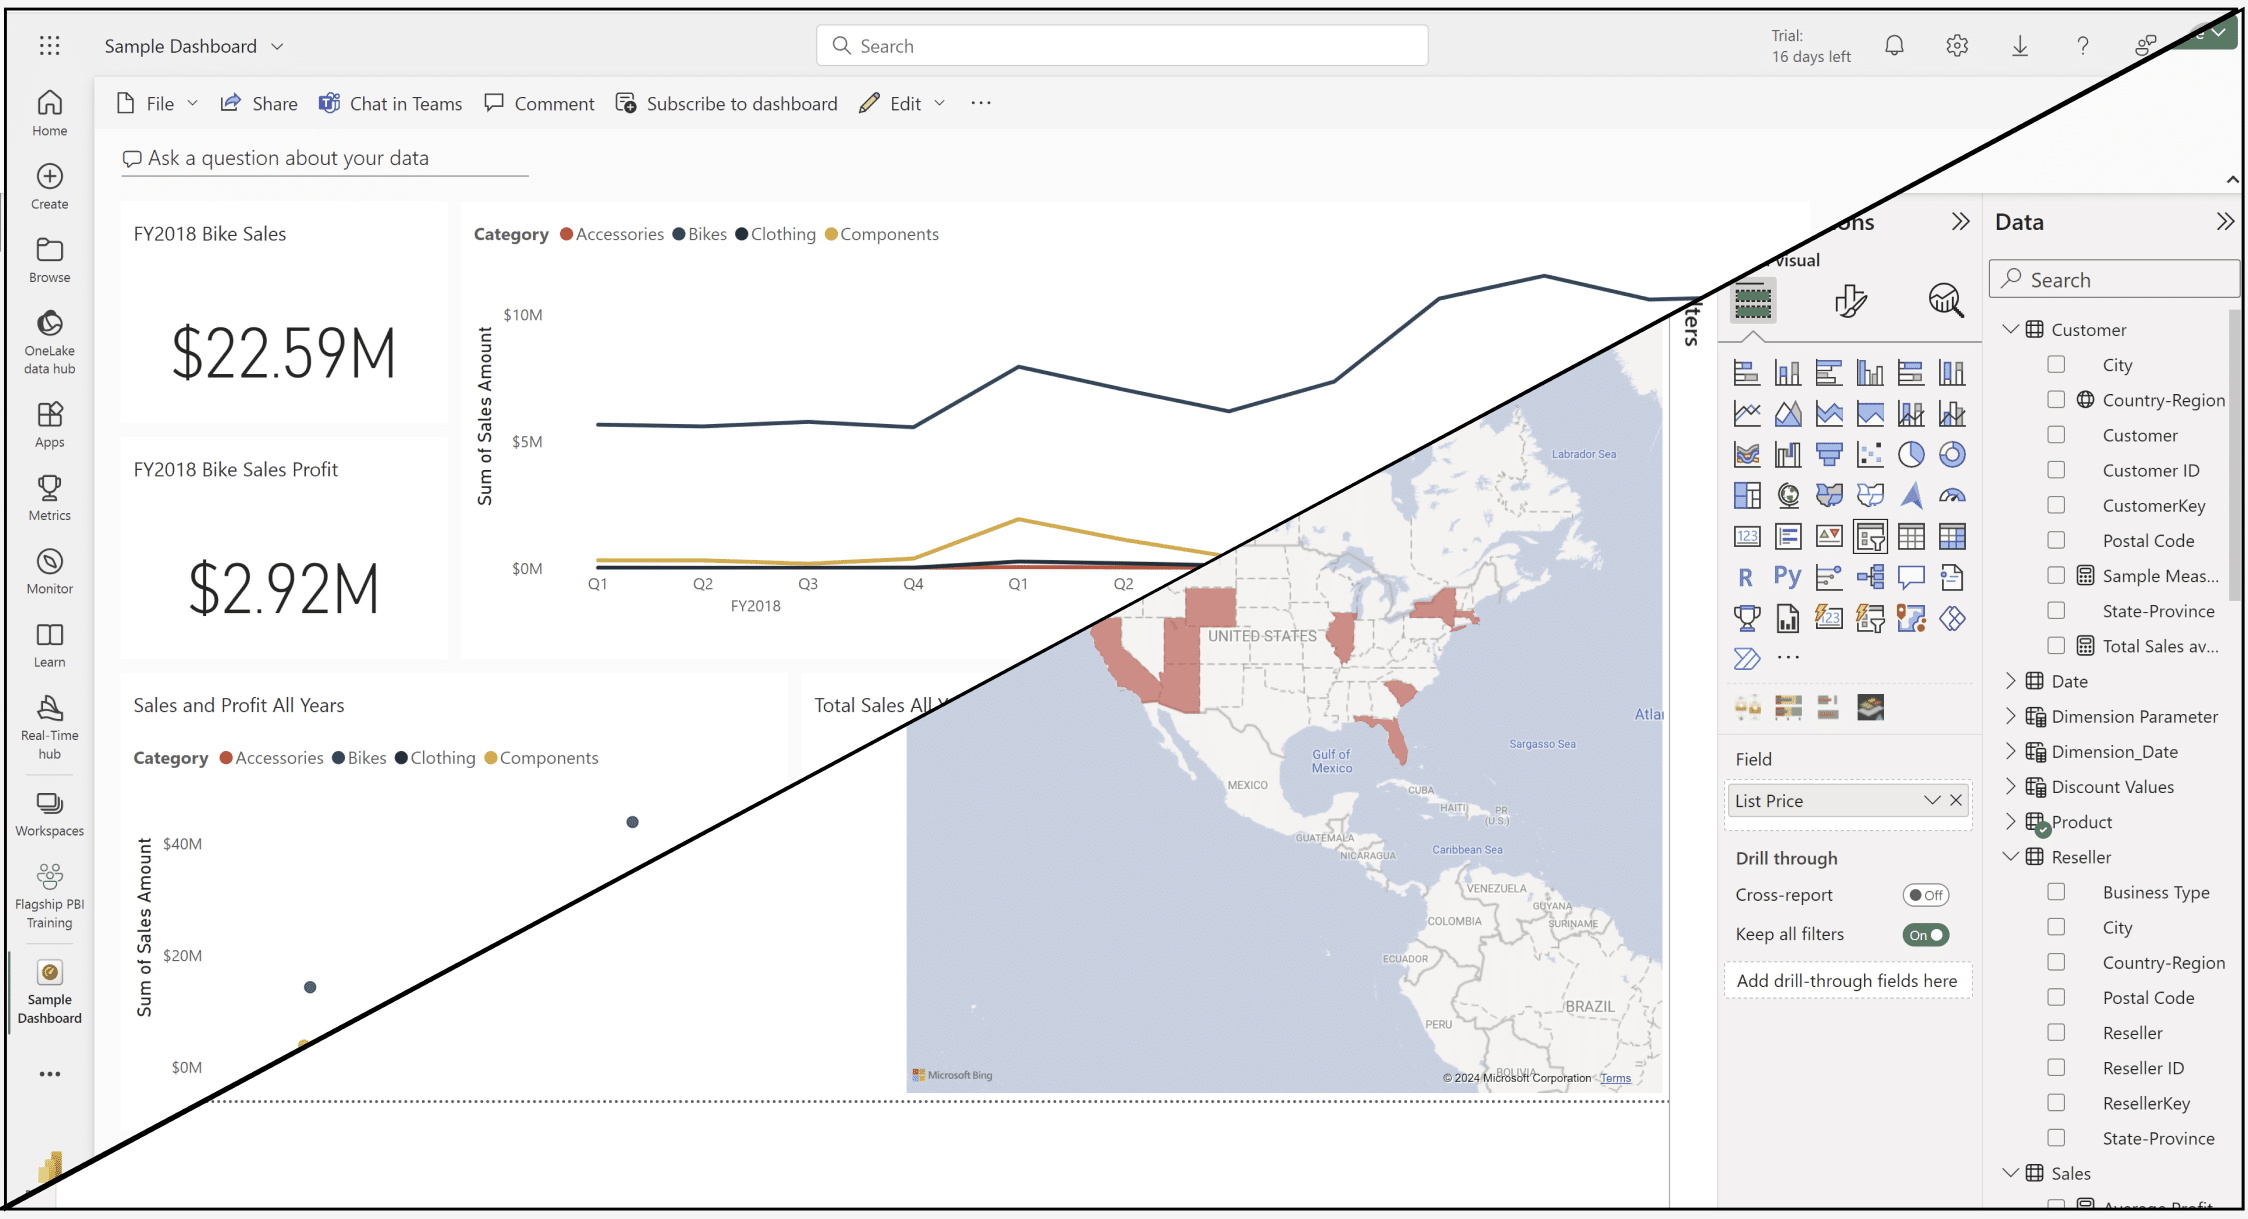Image resolution: width=2248 pixels, height=1219 pixels.
Task: Select the Python visual icon
Action: (1787, 577)
